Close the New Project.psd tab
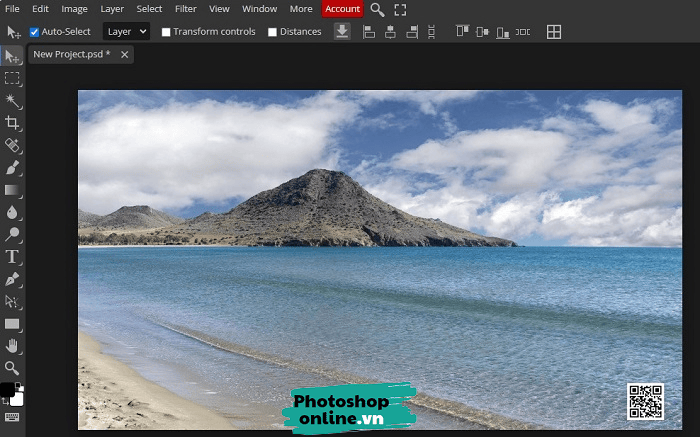 point(124,55)
